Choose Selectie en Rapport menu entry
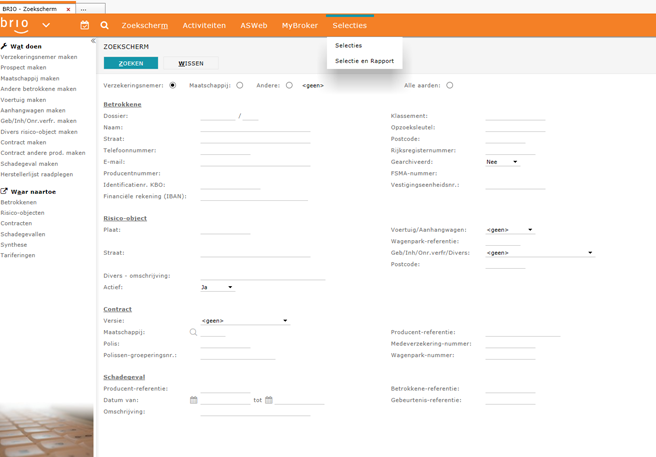Screen dimensions: 656x457 point(364,61)
